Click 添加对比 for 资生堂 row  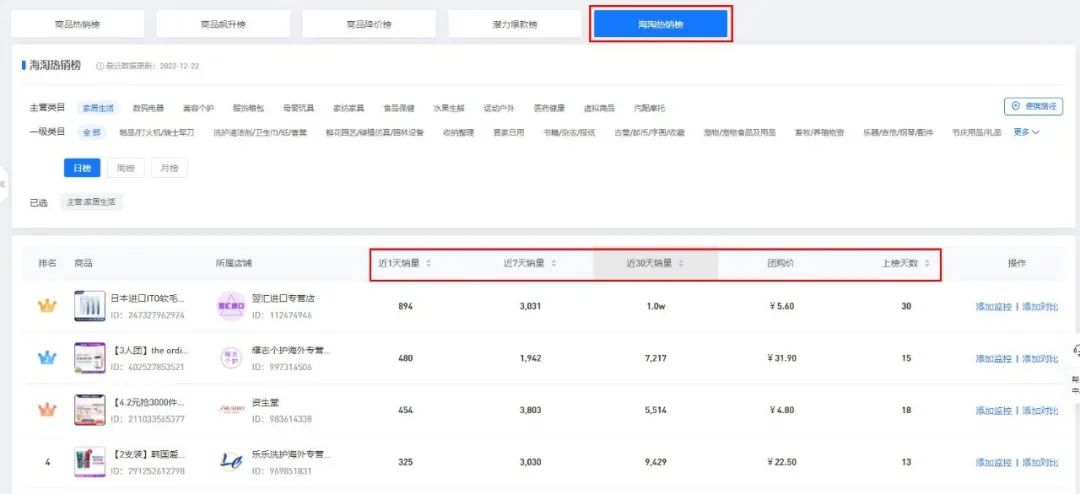[x=1040, y=410]
